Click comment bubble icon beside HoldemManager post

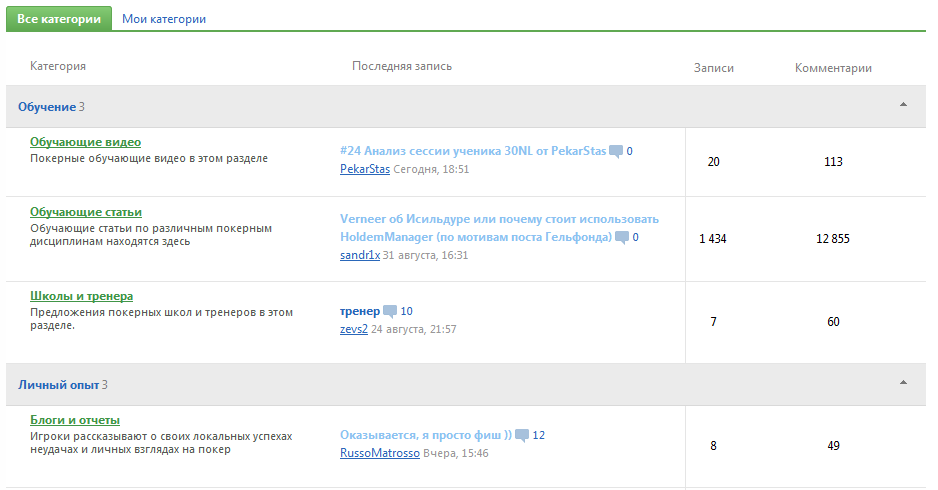tap(622, 238)
